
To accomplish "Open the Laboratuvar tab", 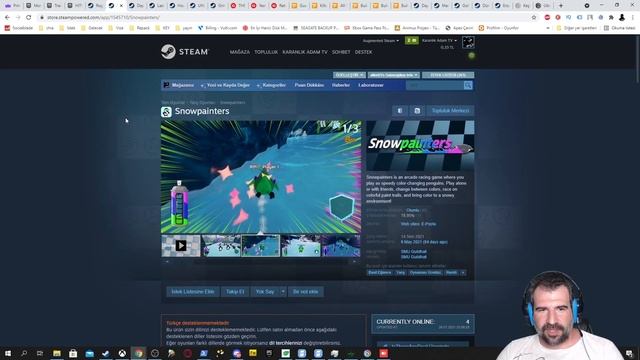I will [x=371, y=85].
